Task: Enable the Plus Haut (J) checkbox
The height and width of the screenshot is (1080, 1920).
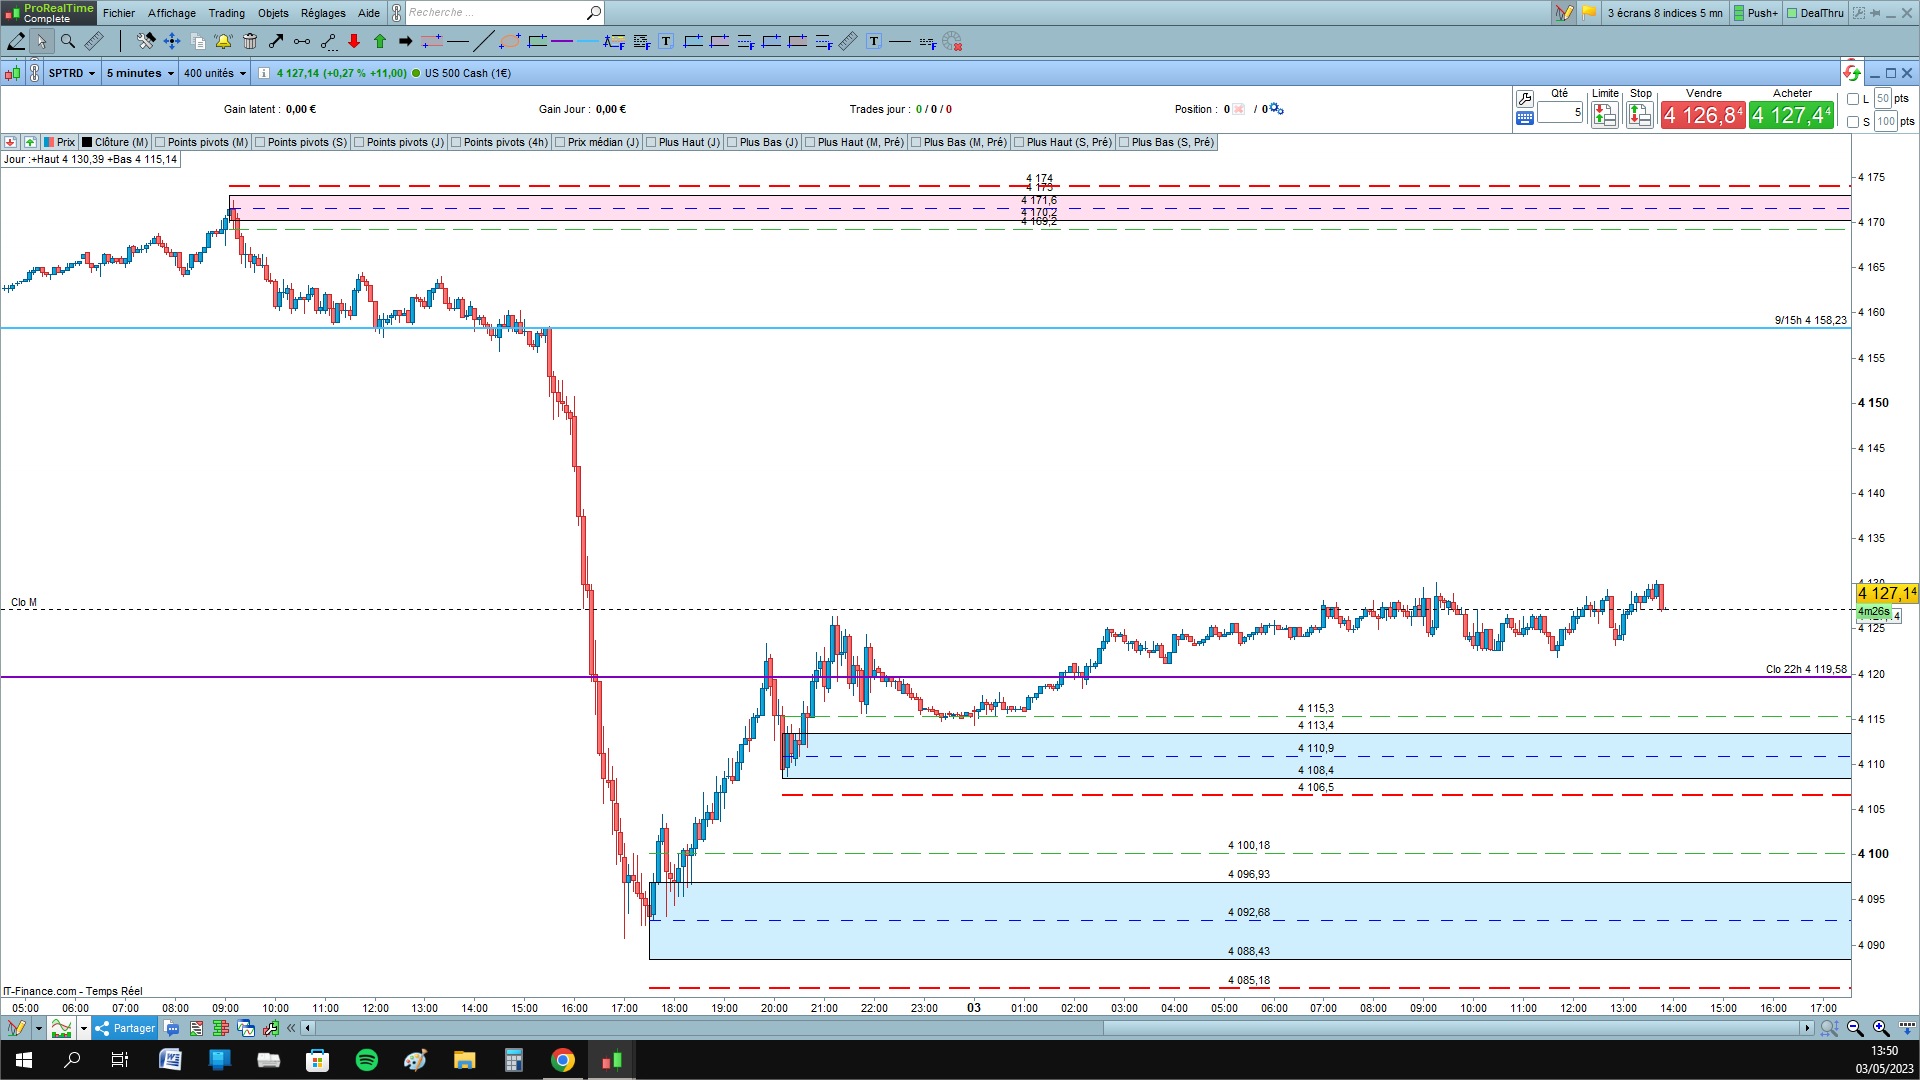Action: click(x=652, y=142)
